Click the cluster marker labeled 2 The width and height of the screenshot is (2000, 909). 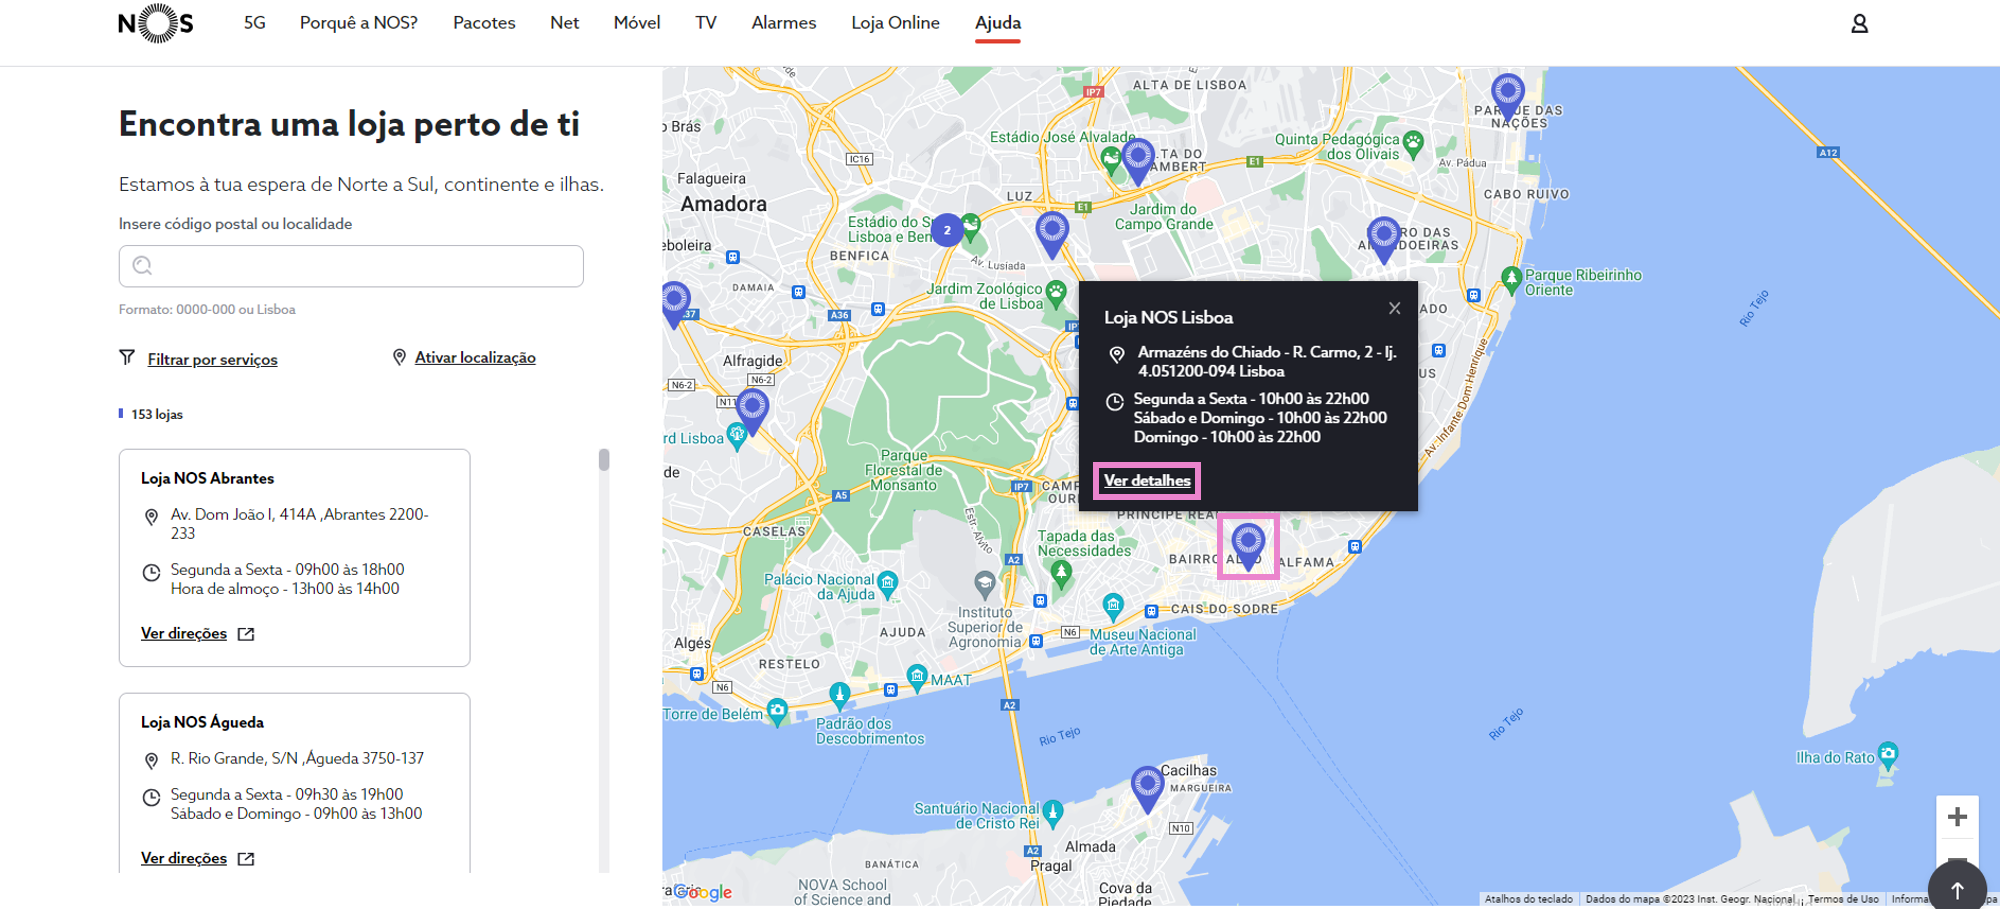coord(947,230)
